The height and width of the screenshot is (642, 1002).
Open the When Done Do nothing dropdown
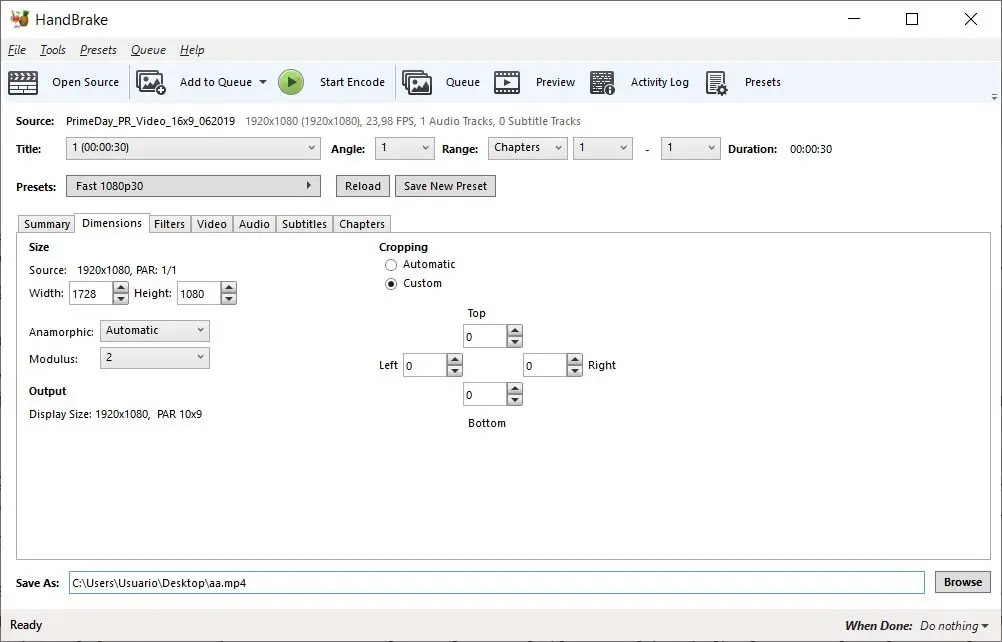click(x=954, y=626)
